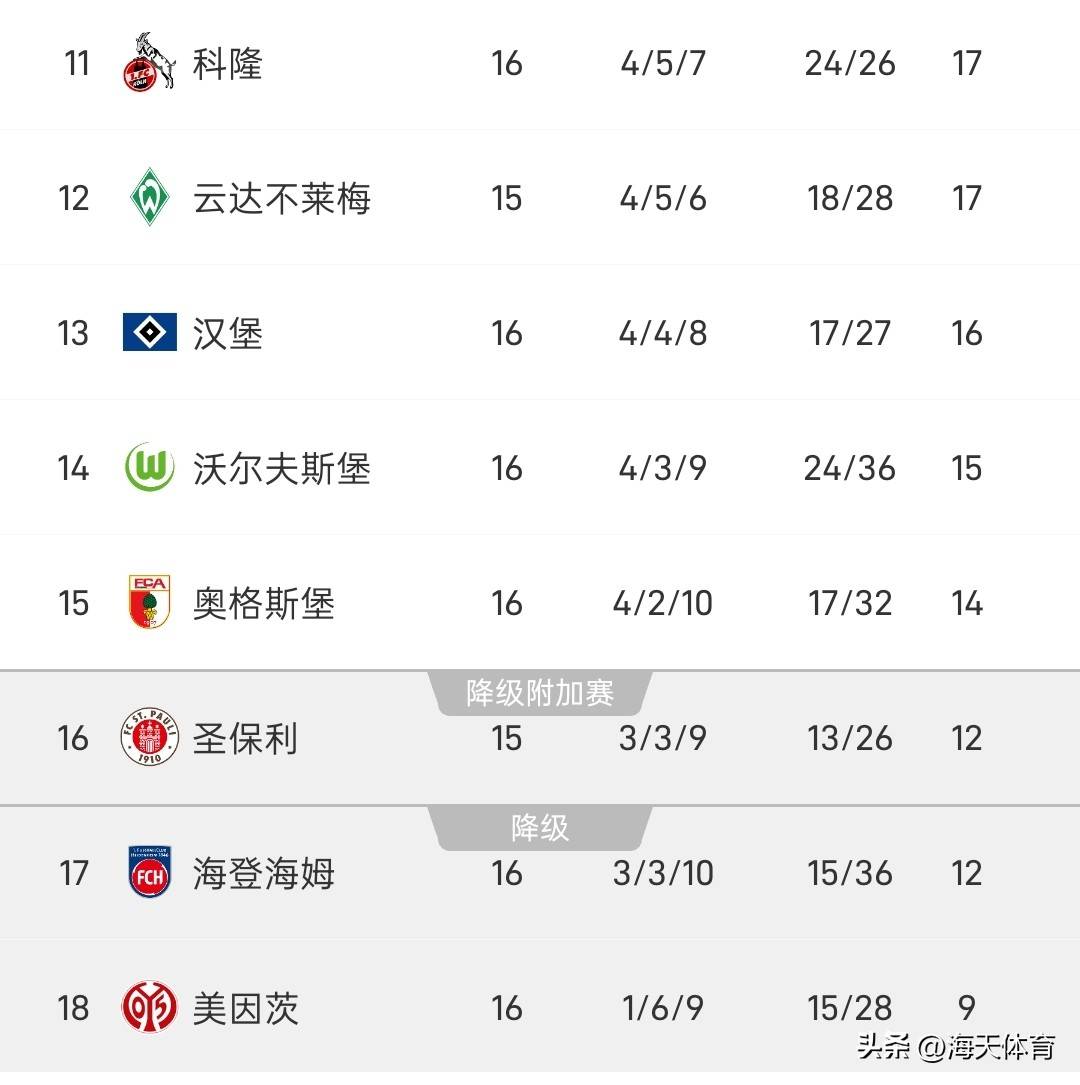Click the Wolfsburg green W logo
Screen dimensions: 1080x1085
pos(150,468)
